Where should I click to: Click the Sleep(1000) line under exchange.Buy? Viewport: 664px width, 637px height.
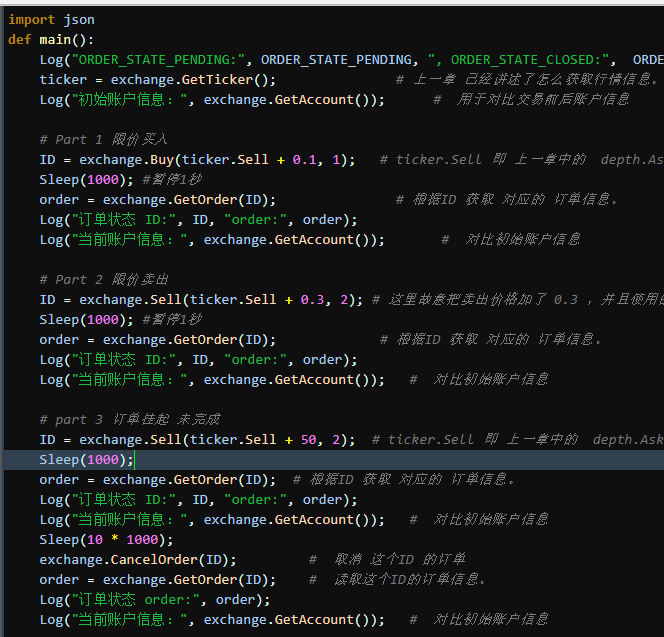point(86,180)
